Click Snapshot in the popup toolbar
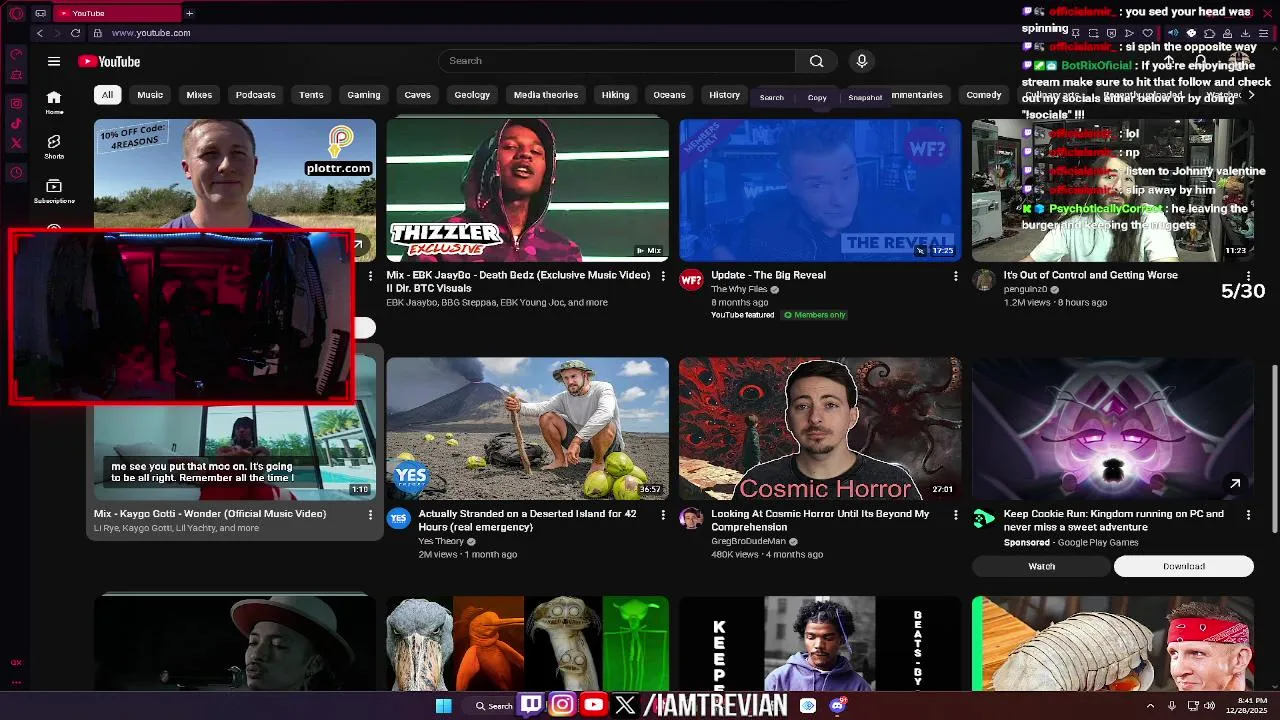The width and height of the screenshot is (1280, 720). [x=865, y=98]
